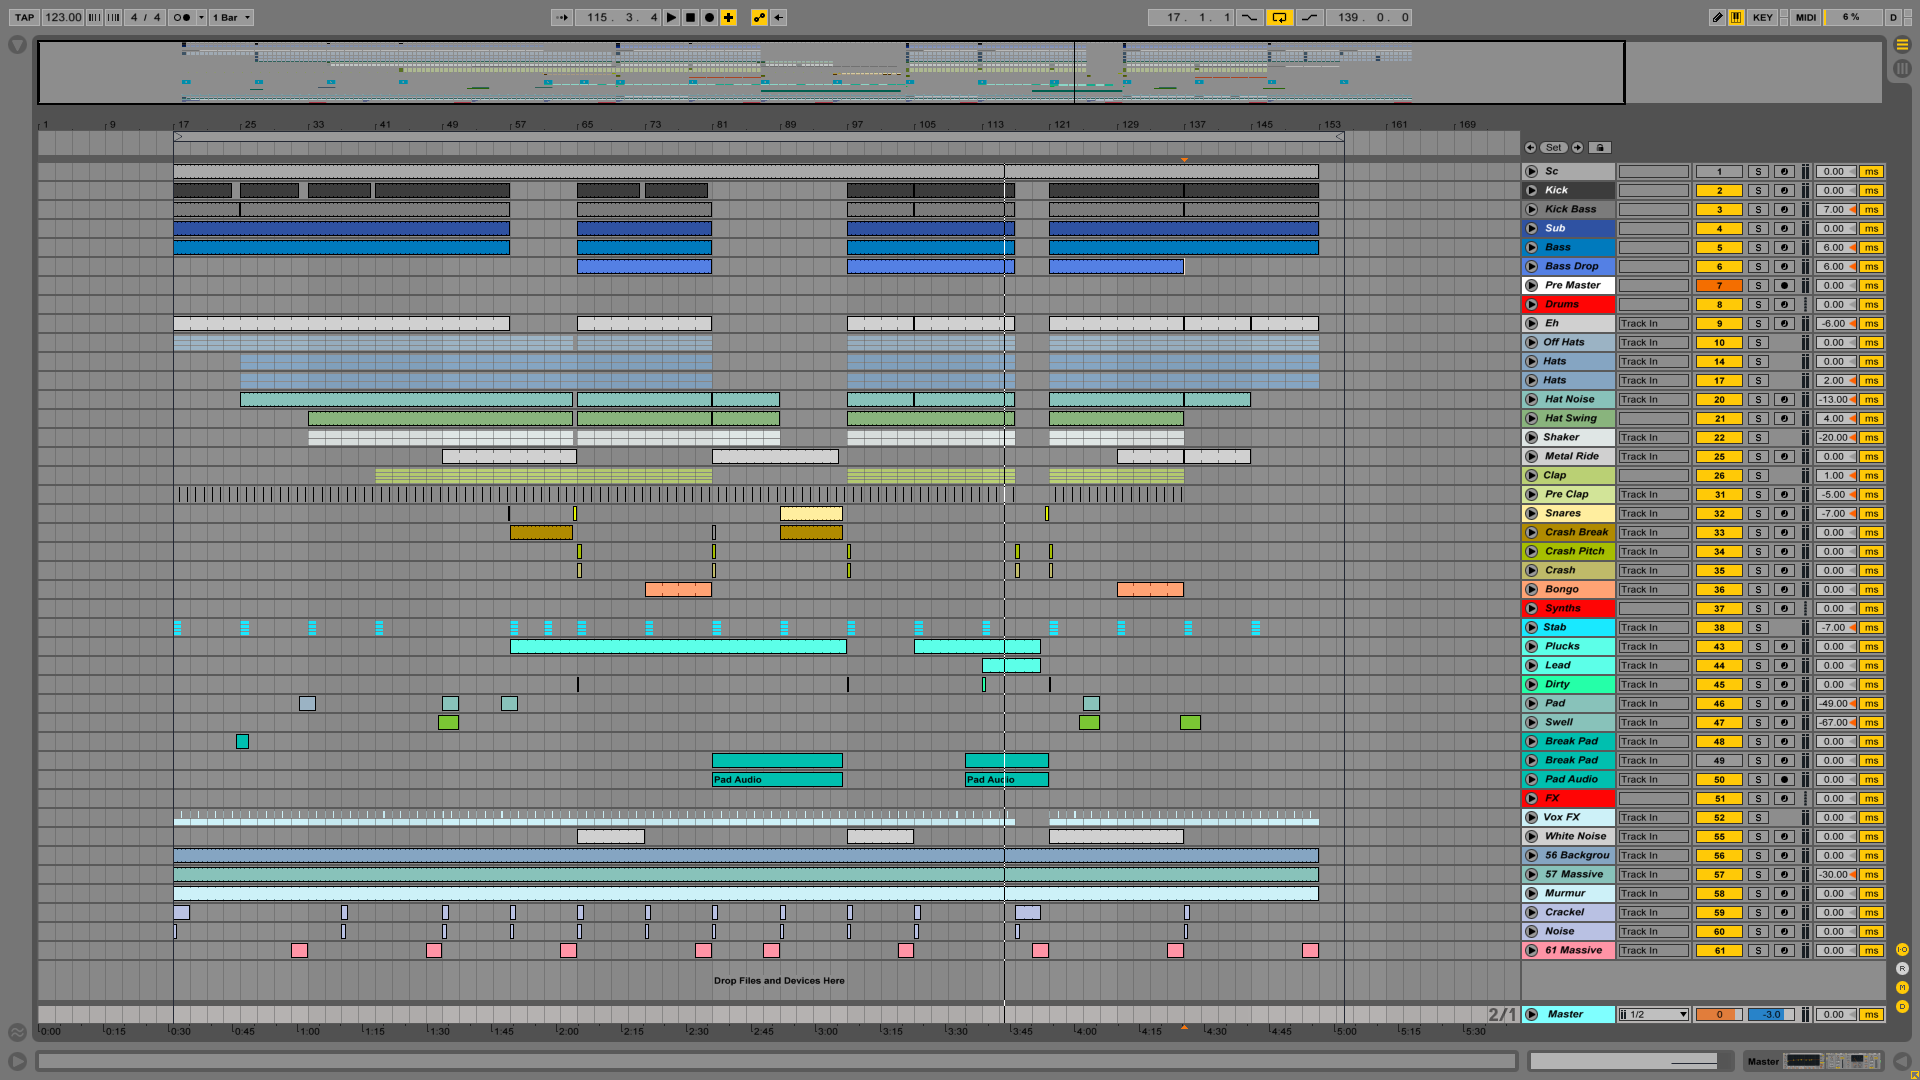Viewport: 1920px width, 1080px height.
Task: Click the TAP tempo button
Action: pyautogui.click(x=25, y=17)
